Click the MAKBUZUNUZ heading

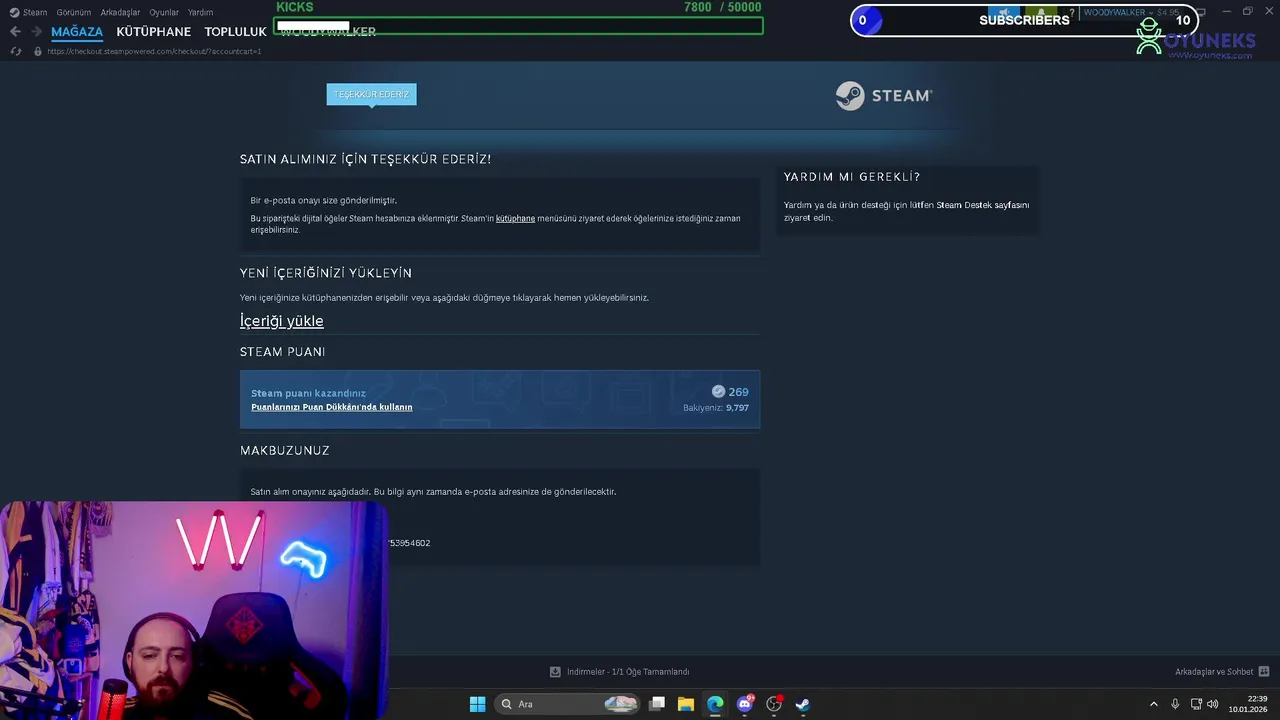coord(285,451)
